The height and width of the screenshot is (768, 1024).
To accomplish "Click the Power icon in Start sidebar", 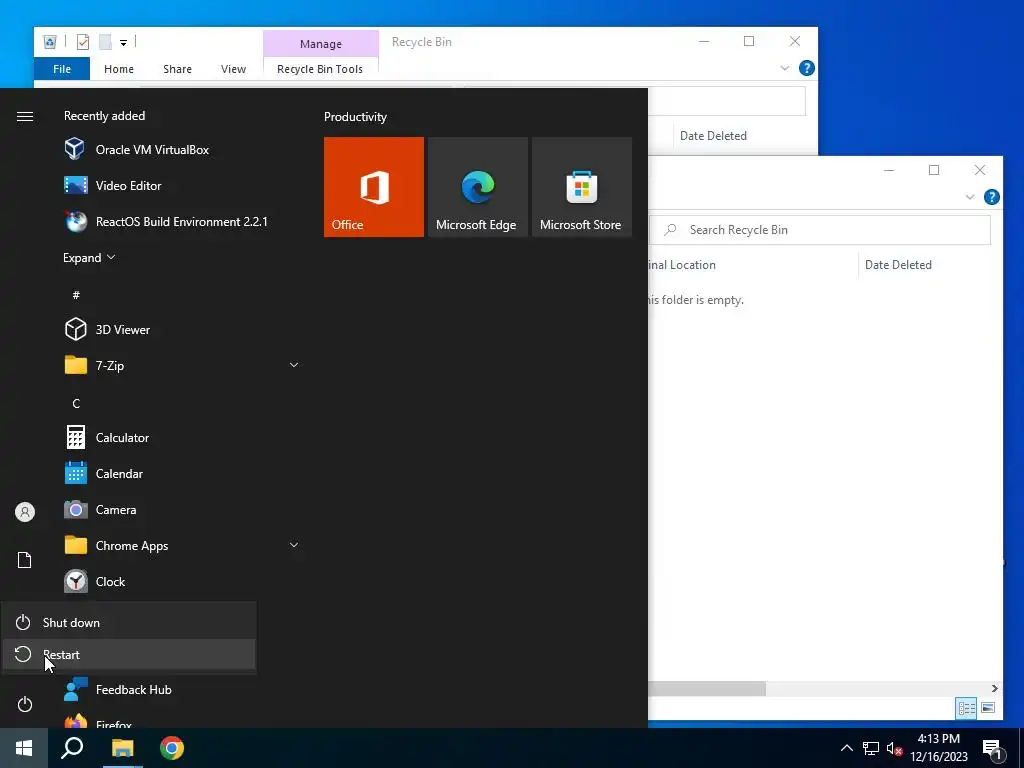I will click(25, 704).
